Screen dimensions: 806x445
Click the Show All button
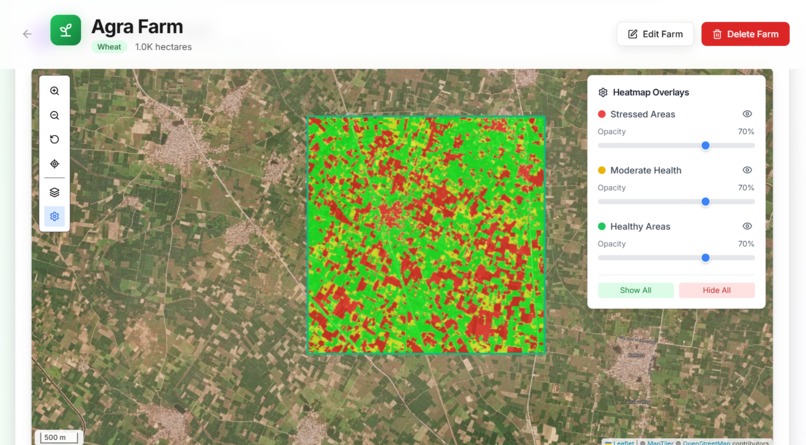pyautogui.click(x=635, y=290)
